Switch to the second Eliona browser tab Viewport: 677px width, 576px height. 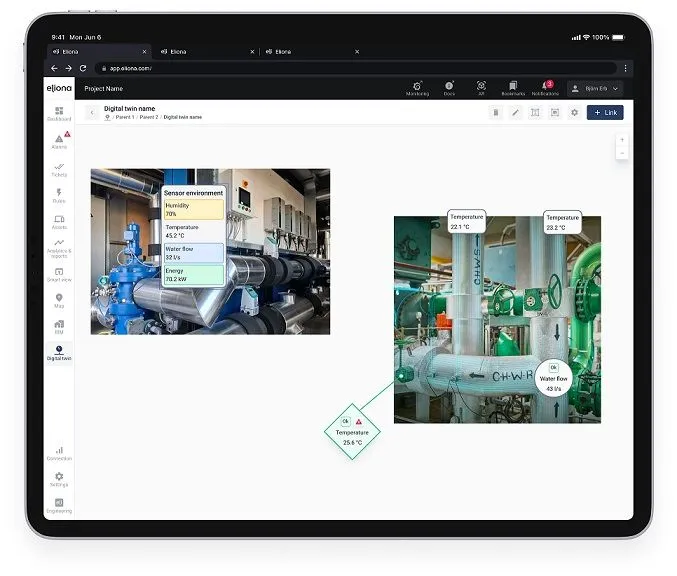pos(206,52)
